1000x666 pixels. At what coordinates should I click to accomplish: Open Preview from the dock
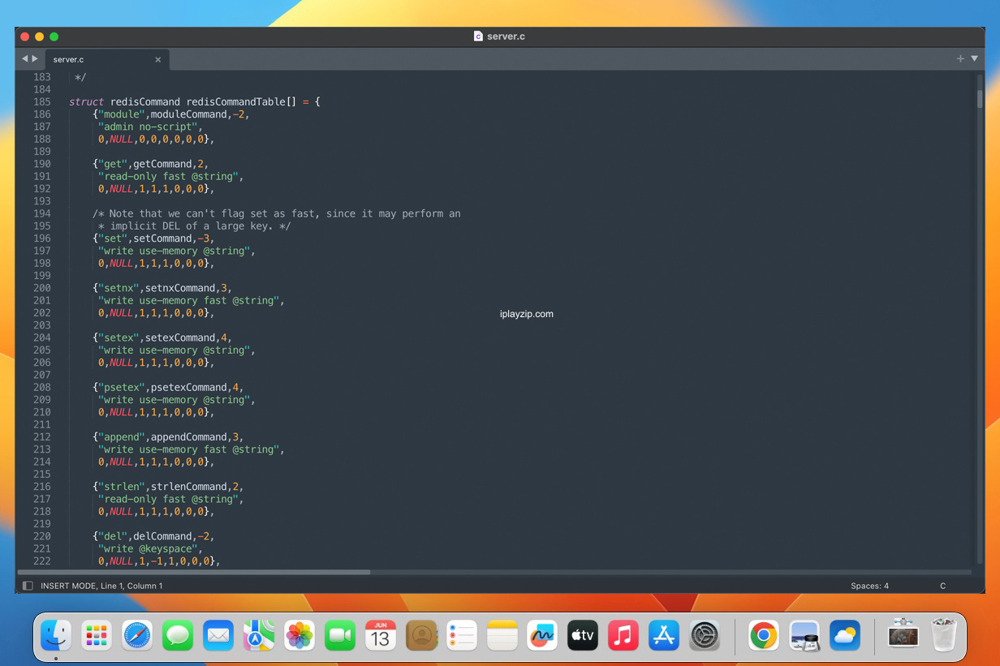804,635
